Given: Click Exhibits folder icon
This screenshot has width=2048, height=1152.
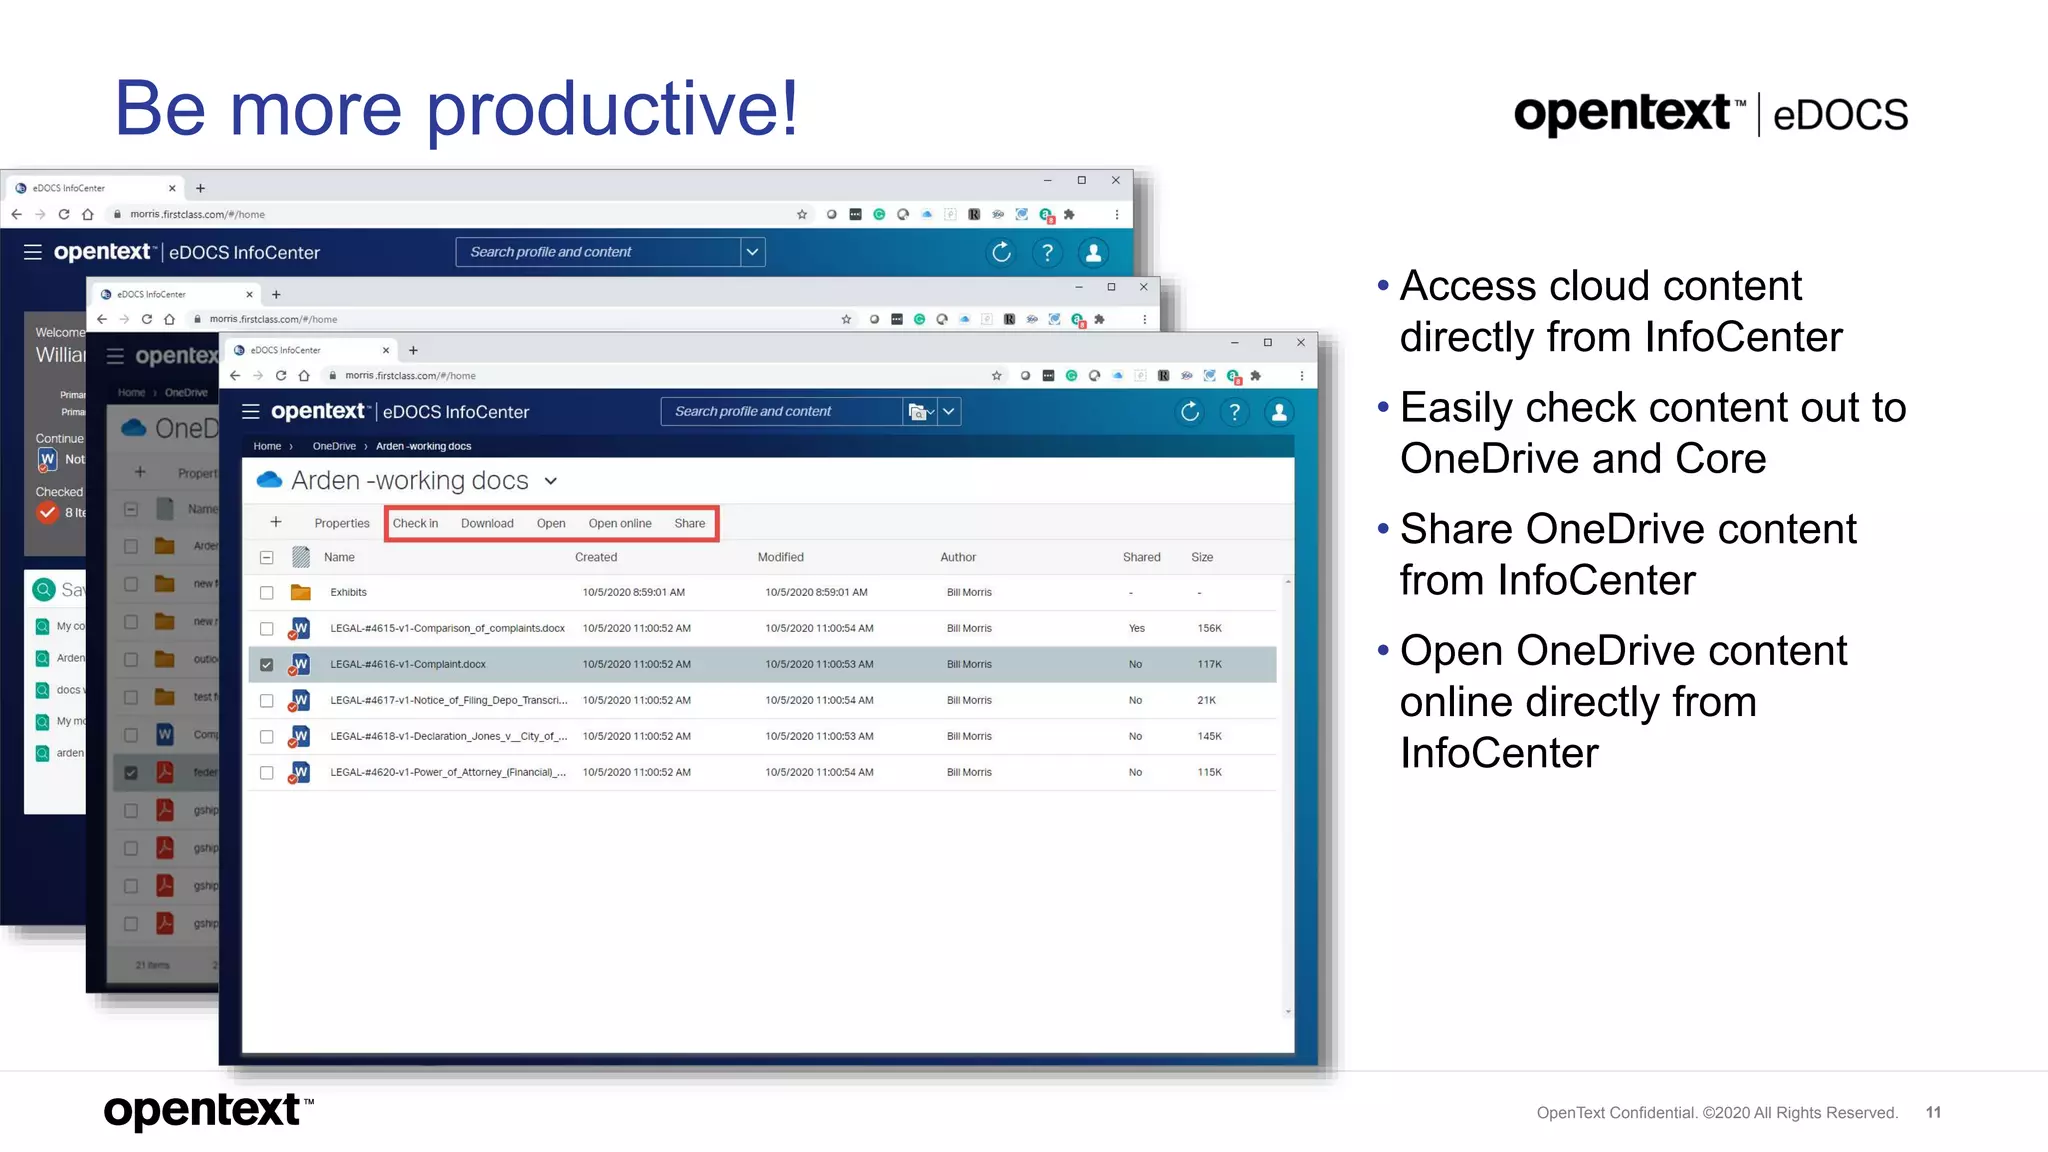Looking at the screenshot, I should pos(300,592).
